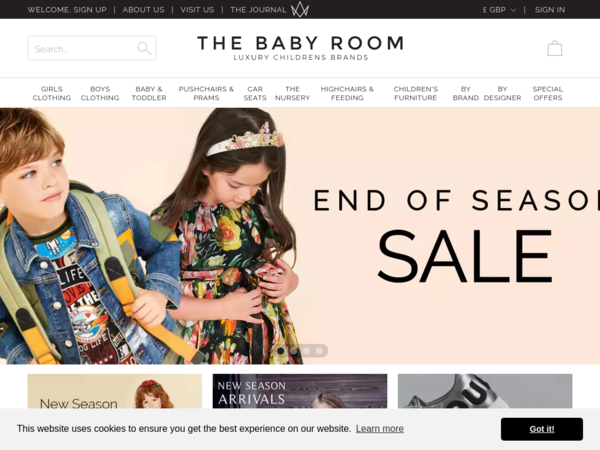Click the End of Season Sale banner
The width and height of the screenshot is (600, 450).
[300, 236]
